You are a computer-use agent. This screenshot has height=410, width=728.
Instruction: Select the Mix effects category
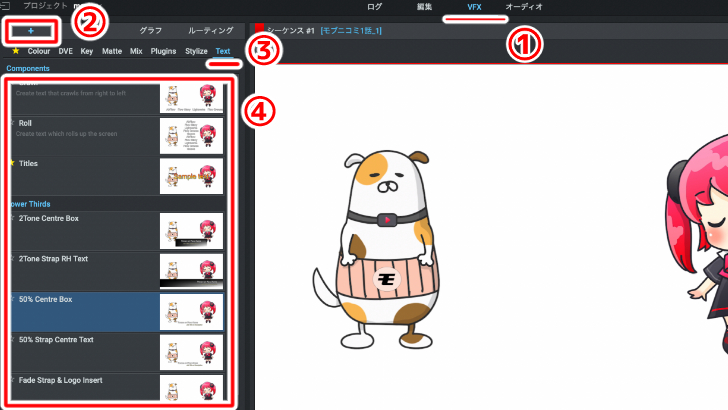tap(136, 51)
